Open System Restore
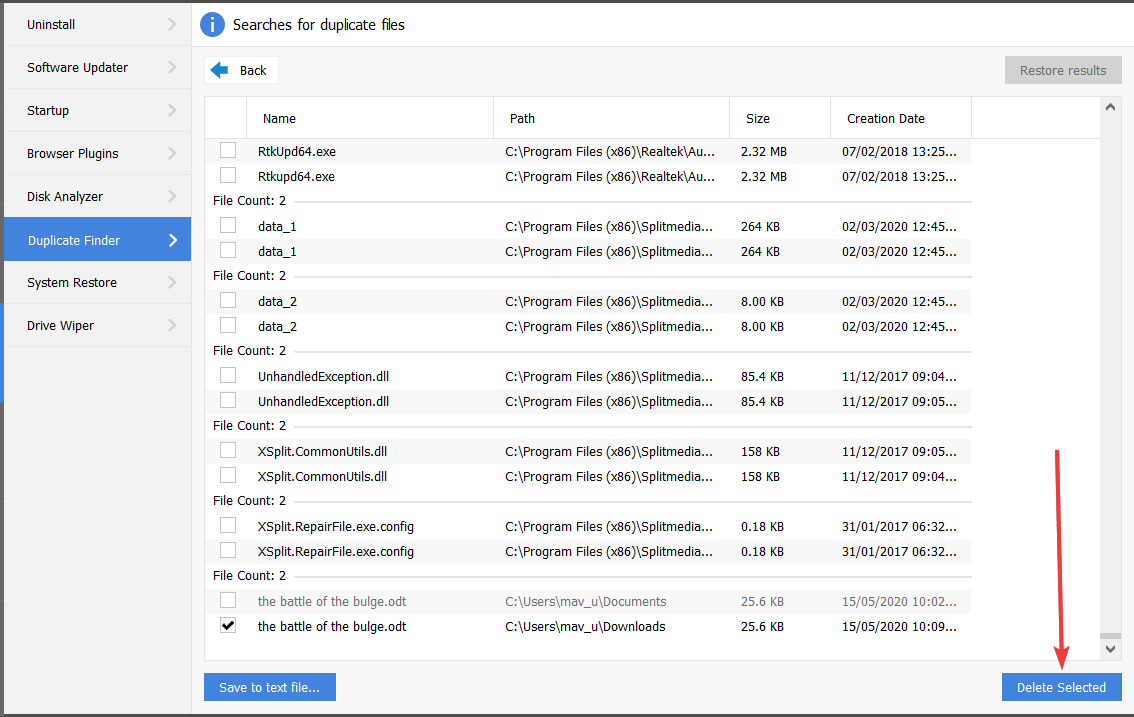Image resolution: width=1134 pixels, height=717 pixels. tap(98, 282)
